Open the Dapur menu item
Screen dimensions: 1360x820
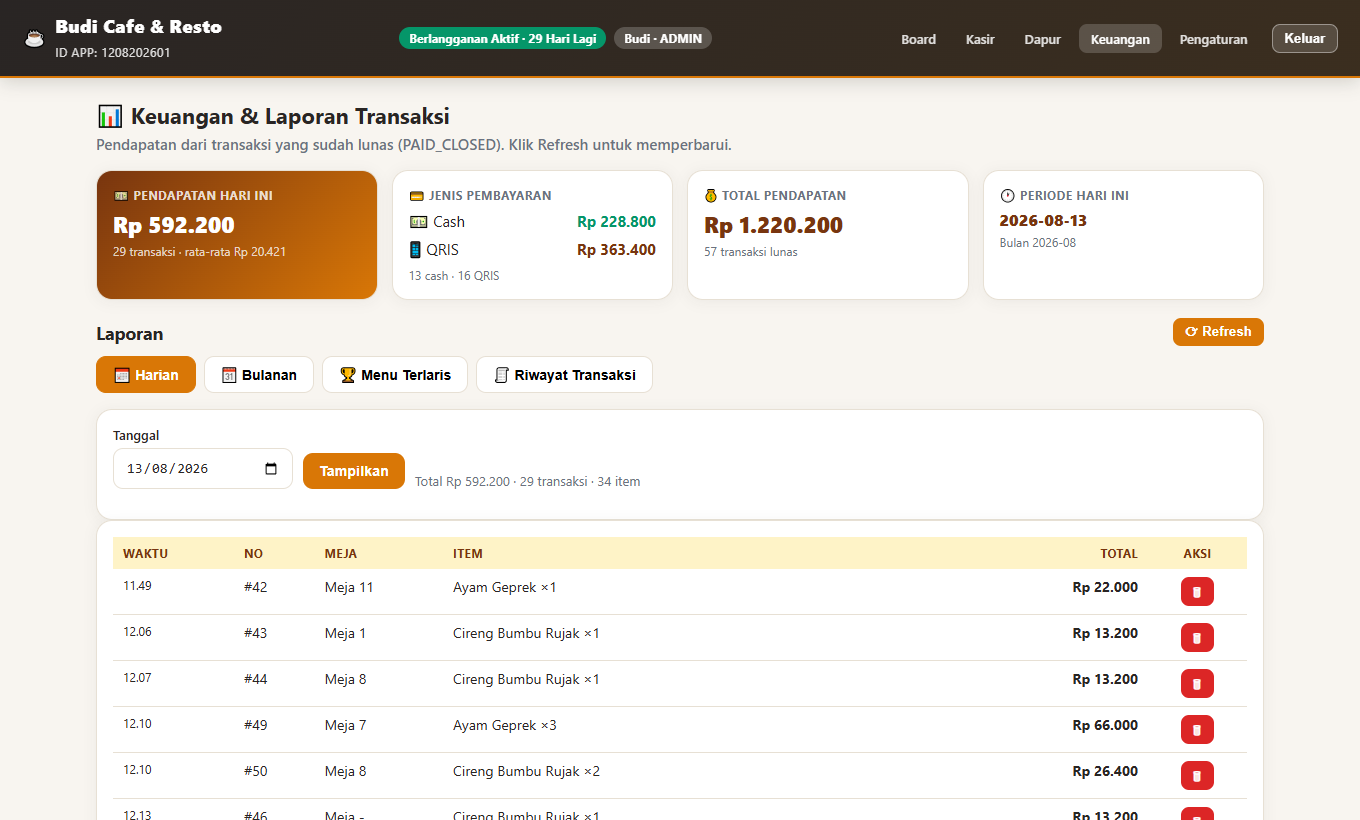pyautogui.click(x=1042, y=39)
